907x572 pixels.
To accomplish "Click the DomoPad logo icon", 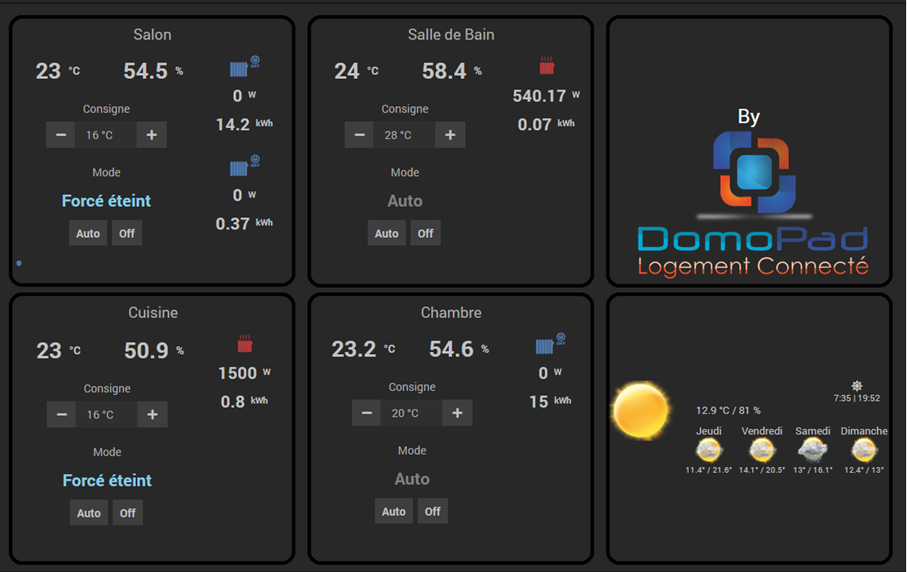I will [x=754, y=172].
